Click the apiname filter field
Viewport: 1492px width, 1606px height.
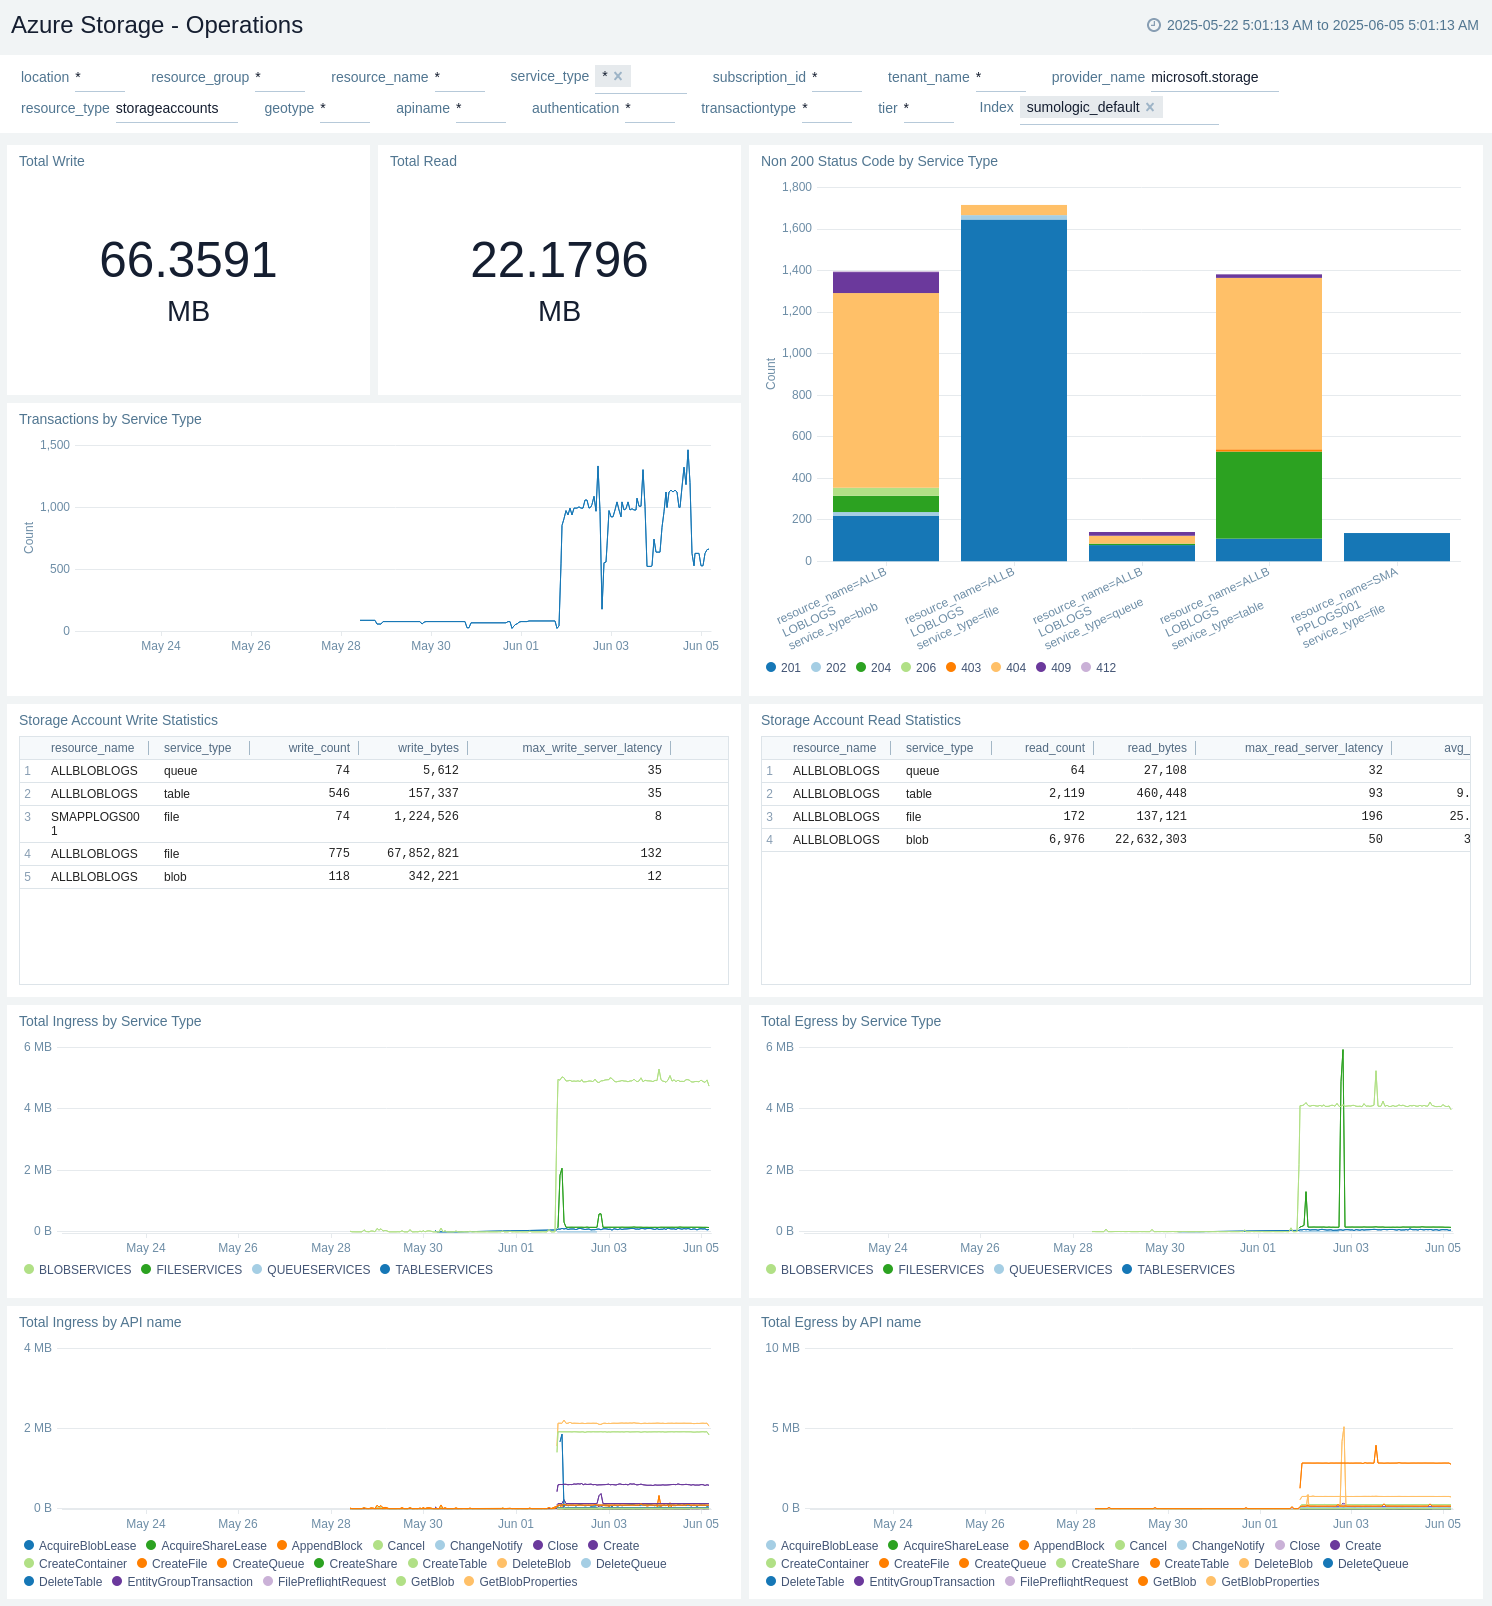[x=481, y=109]
